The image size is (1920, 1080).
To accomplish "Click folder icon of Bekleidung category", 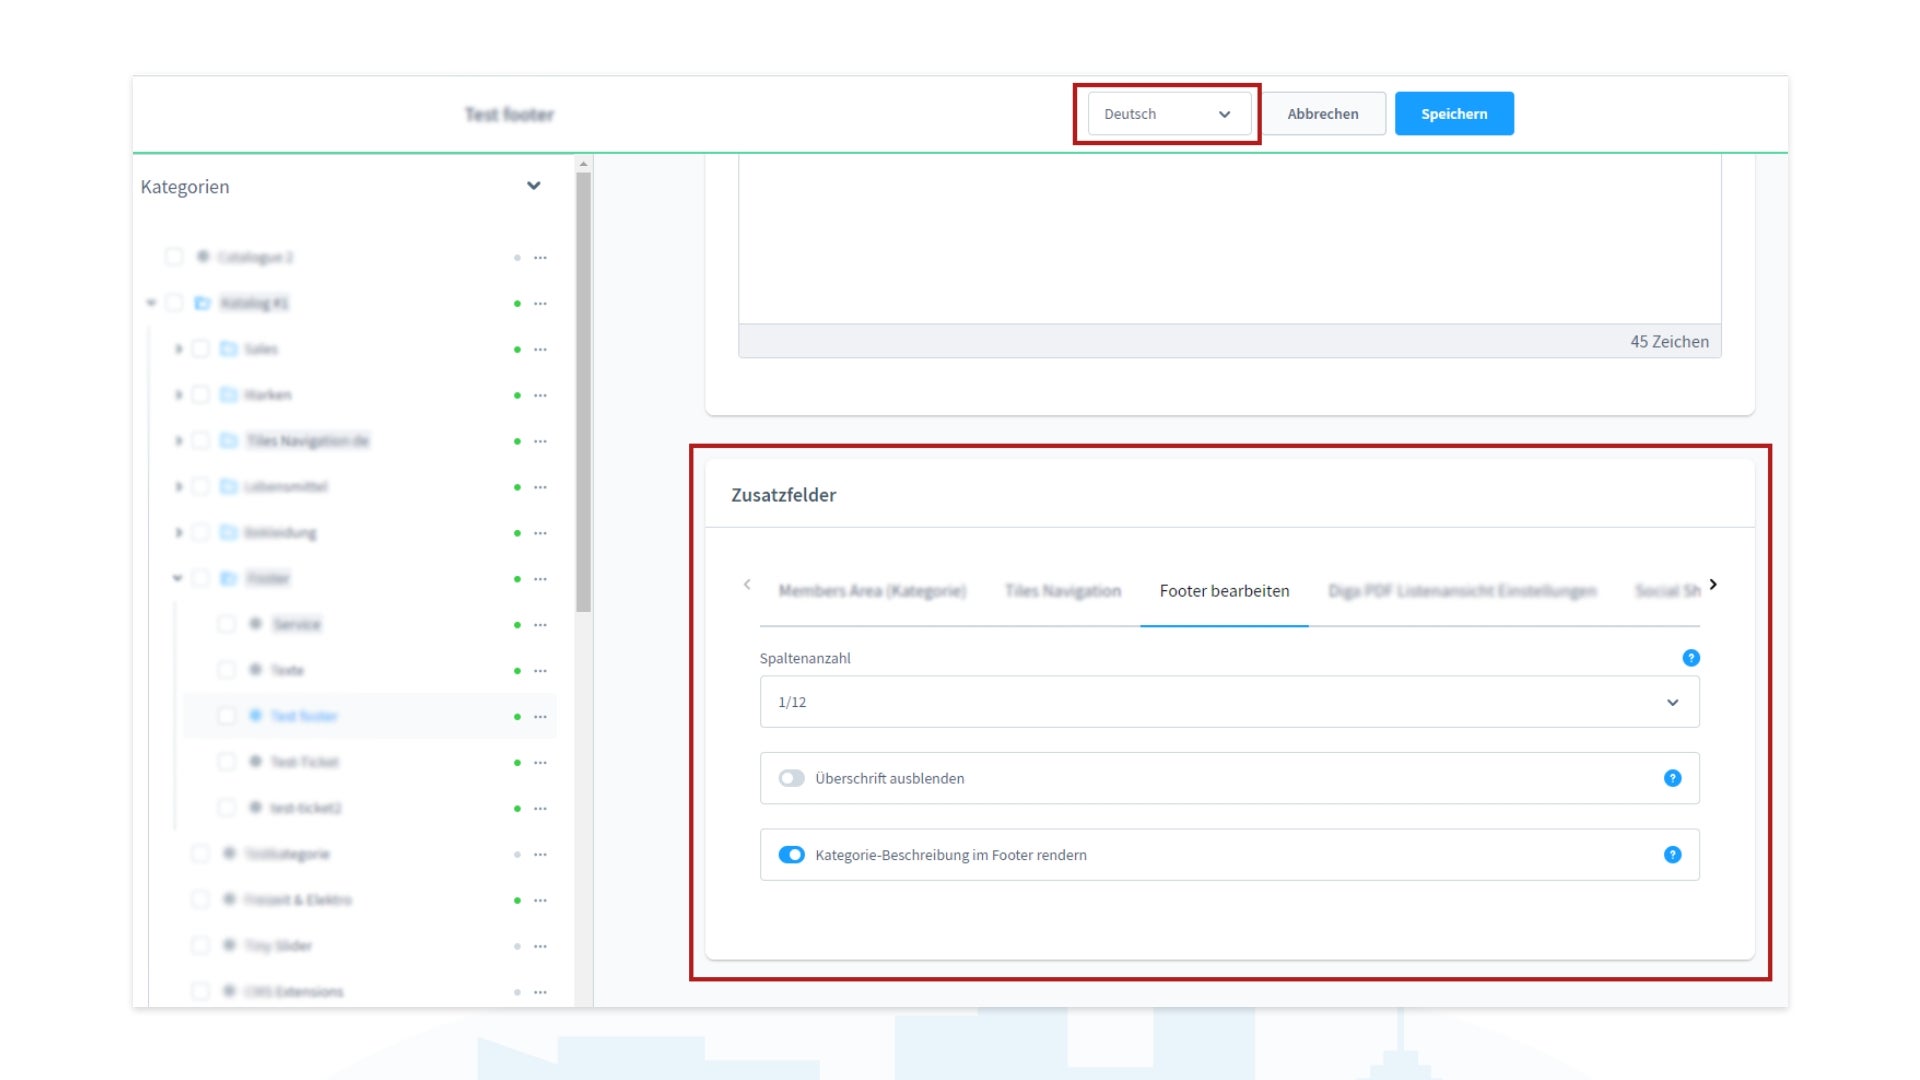I will [x=228, y=533].
